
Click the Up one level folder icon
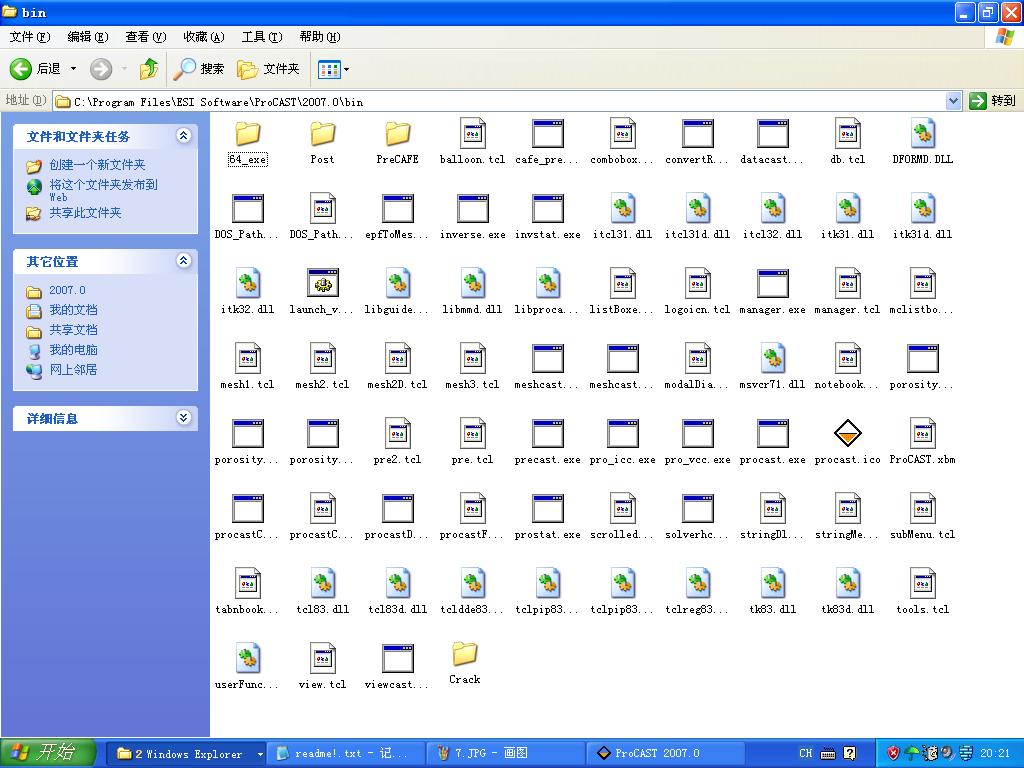149,69
